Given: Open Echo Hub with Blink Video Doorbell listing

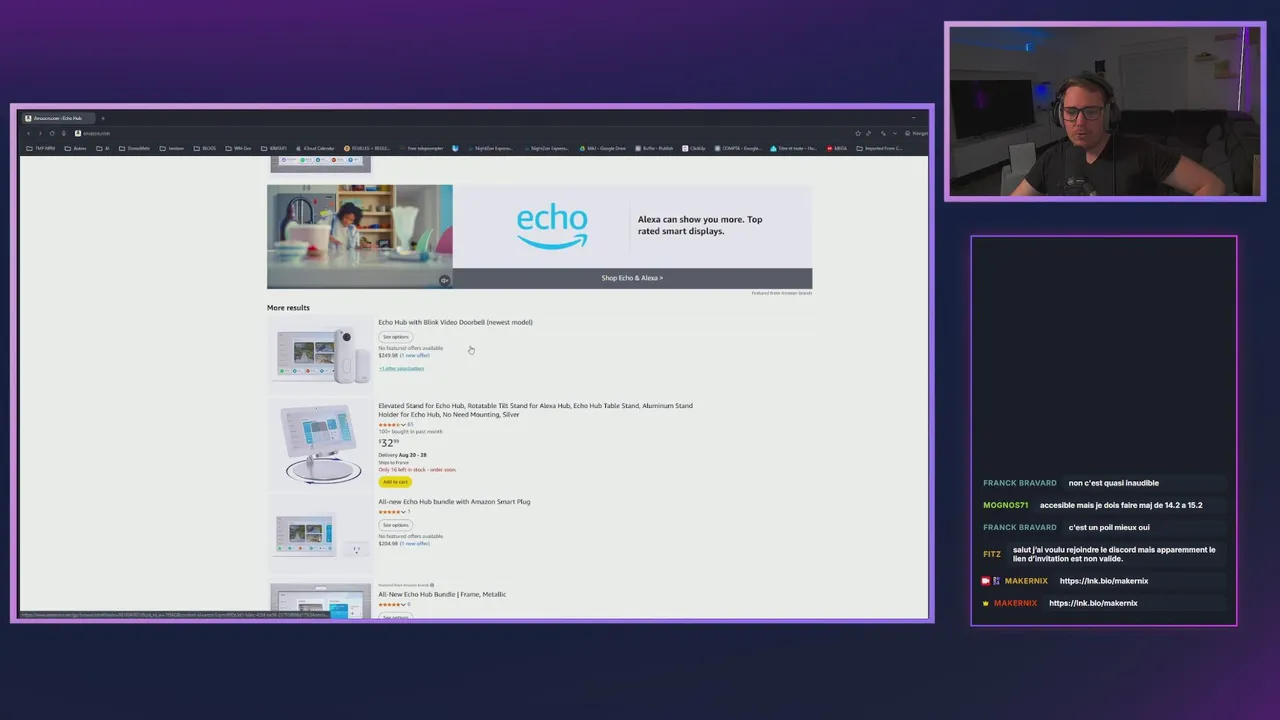Looking at the screenshot, I should coord(455,322).
